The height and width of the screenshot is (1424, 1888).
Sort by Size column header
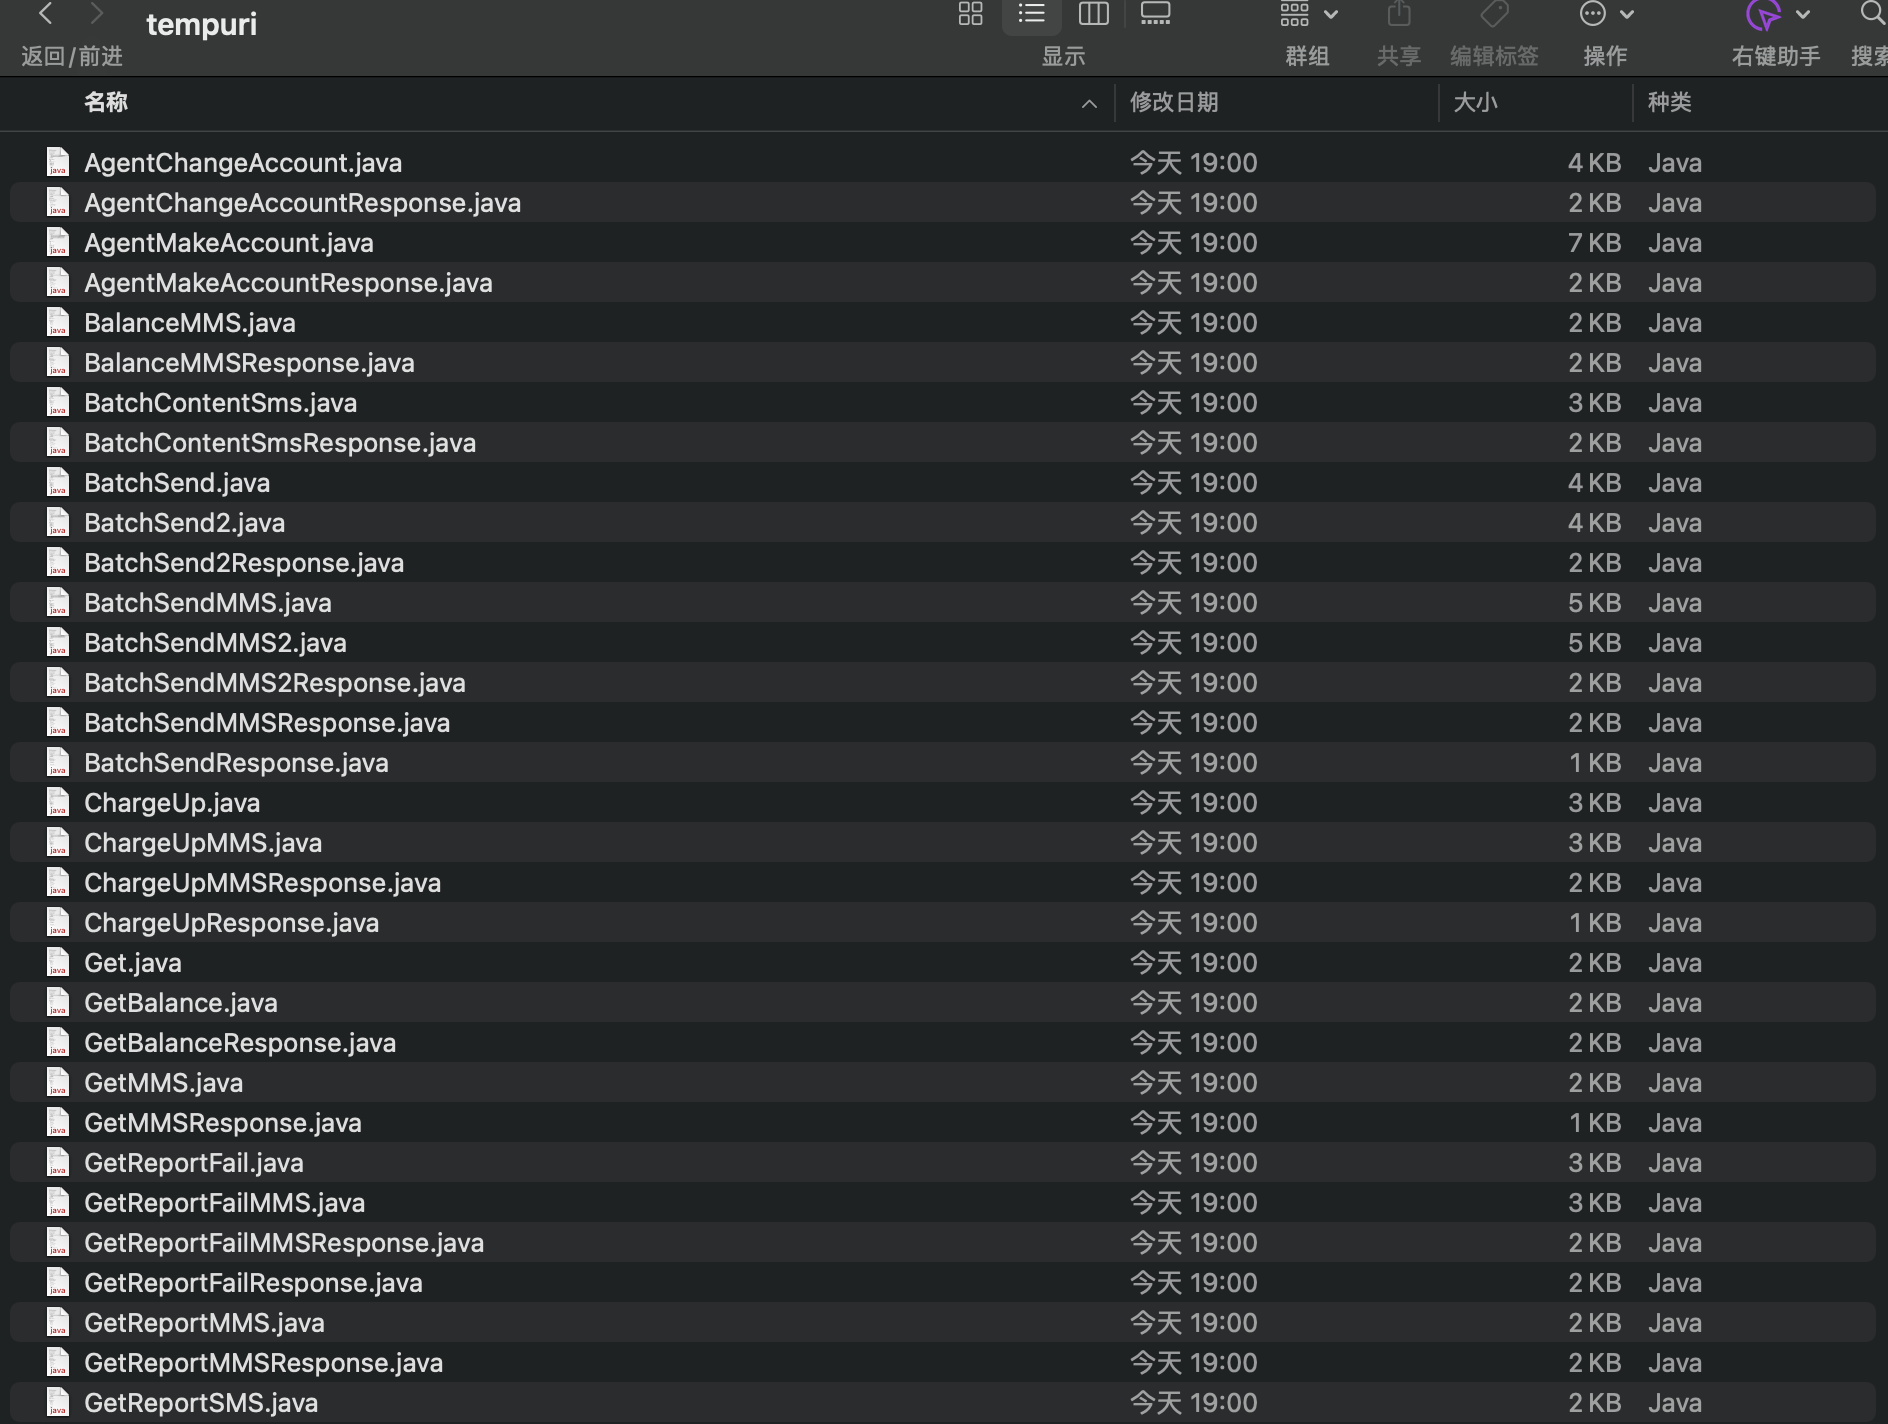coord(1475,102)
